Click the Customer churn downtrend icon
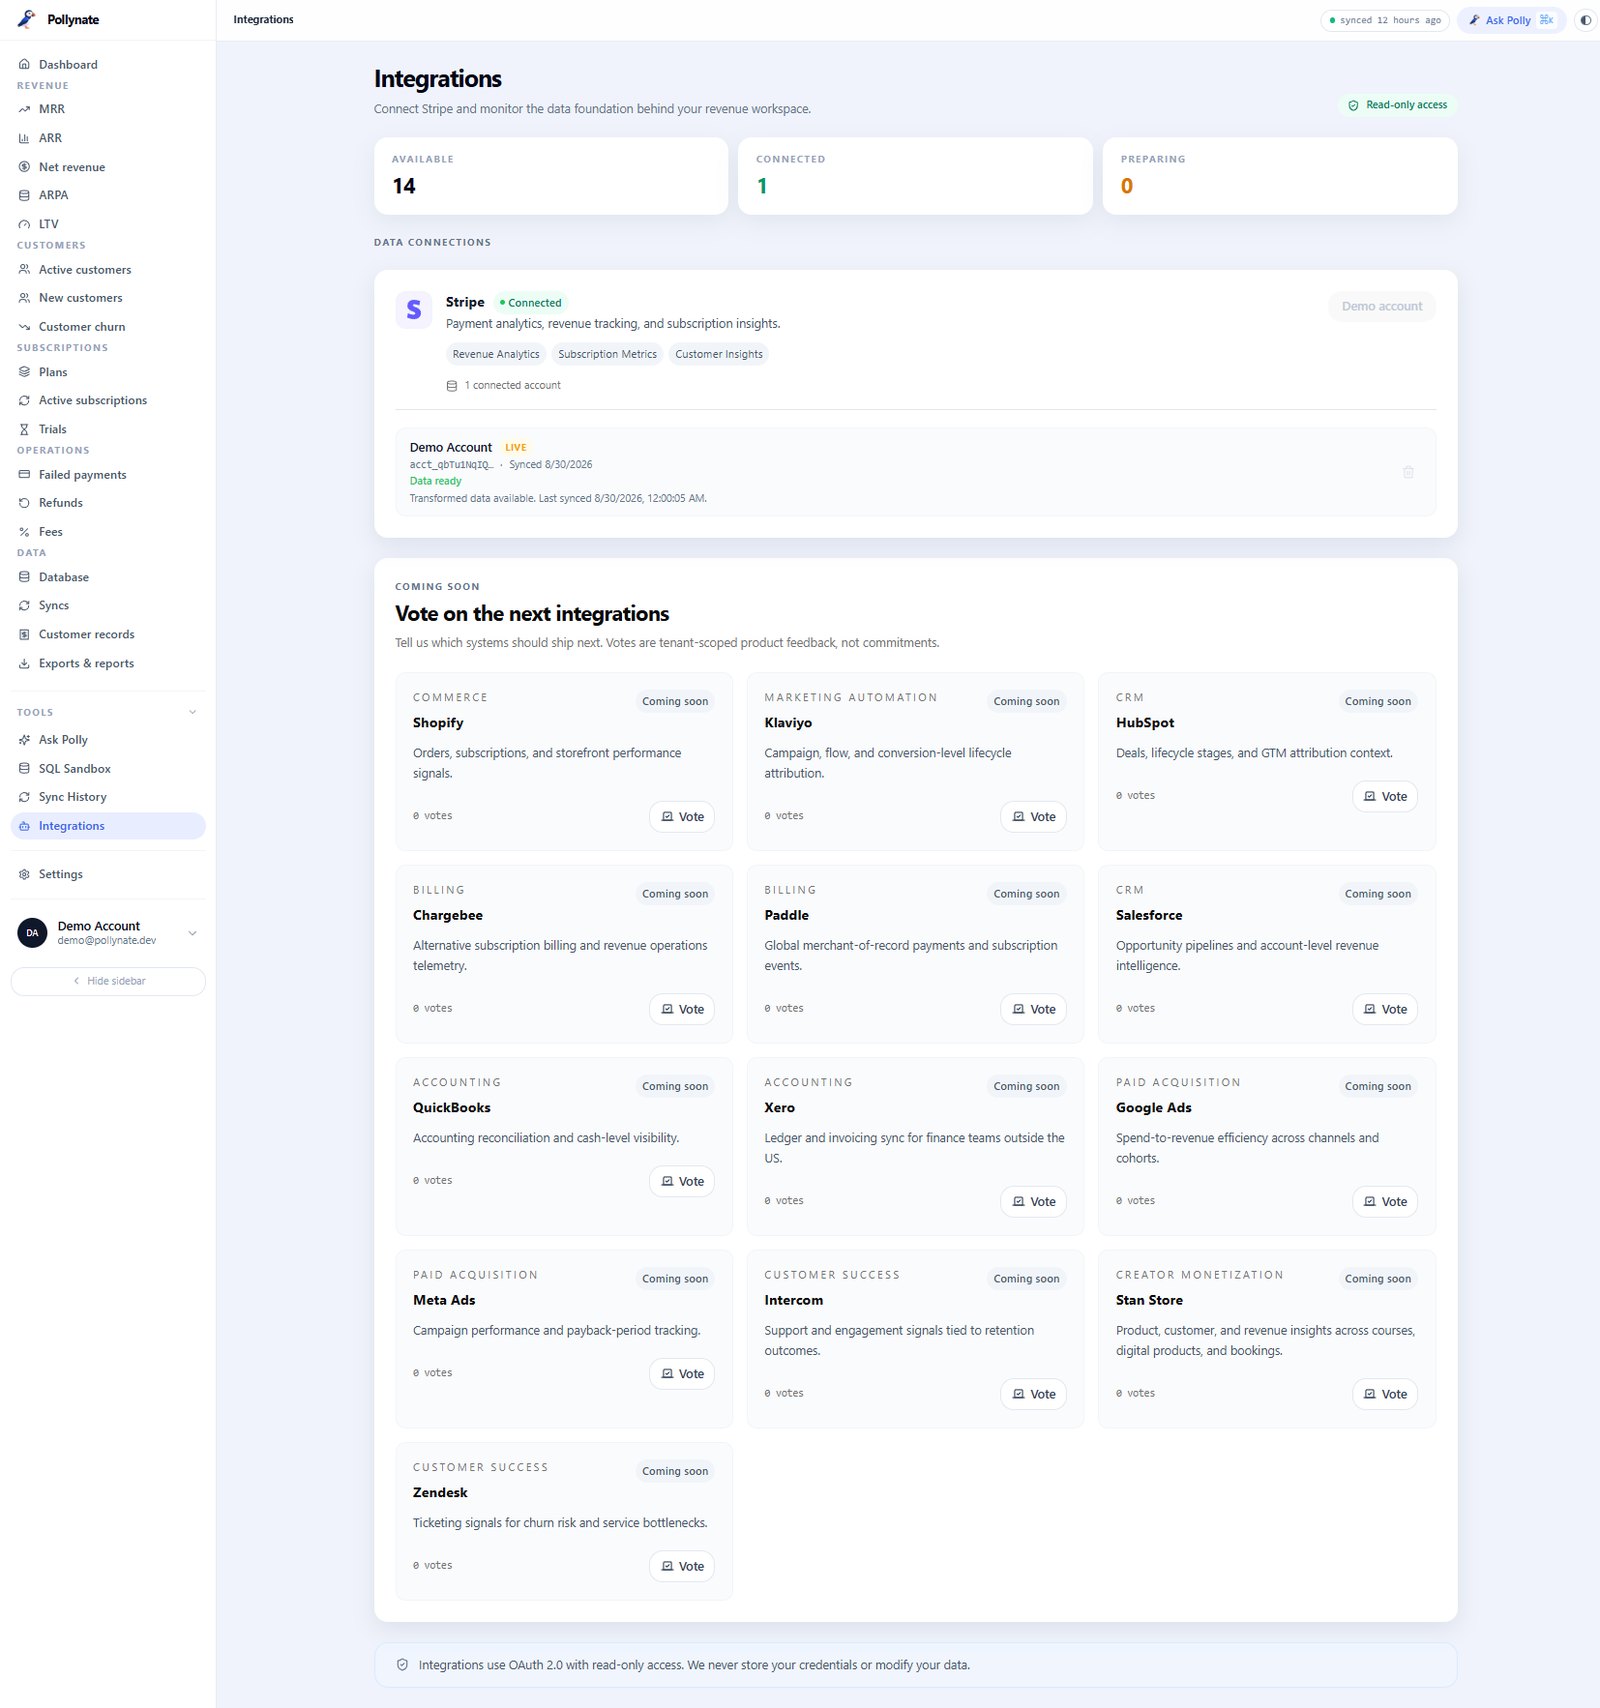 click(24, 327)
